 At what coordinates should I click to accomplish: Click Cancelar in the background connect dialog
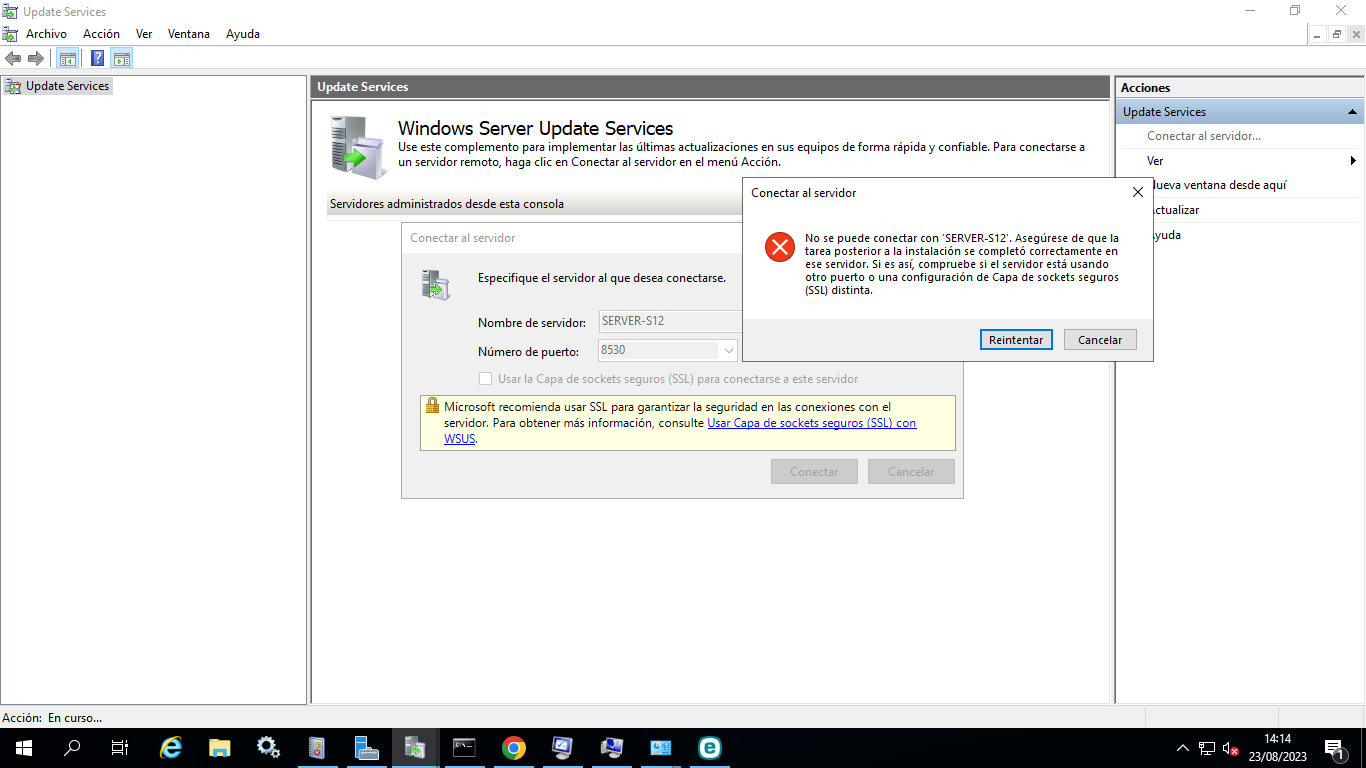tap(911, 471)
